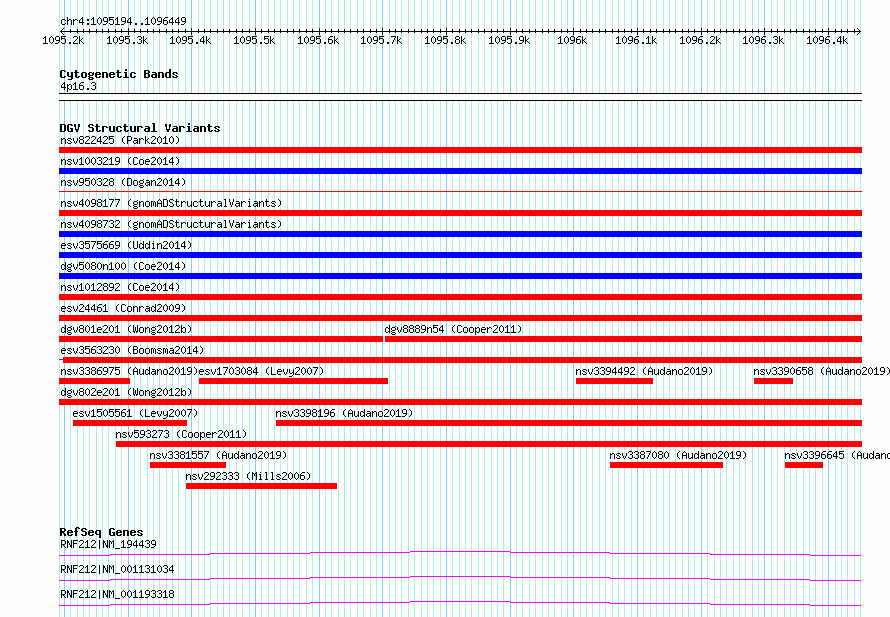Click the nsv292333 (Mills2006) label

click(248, 476)
